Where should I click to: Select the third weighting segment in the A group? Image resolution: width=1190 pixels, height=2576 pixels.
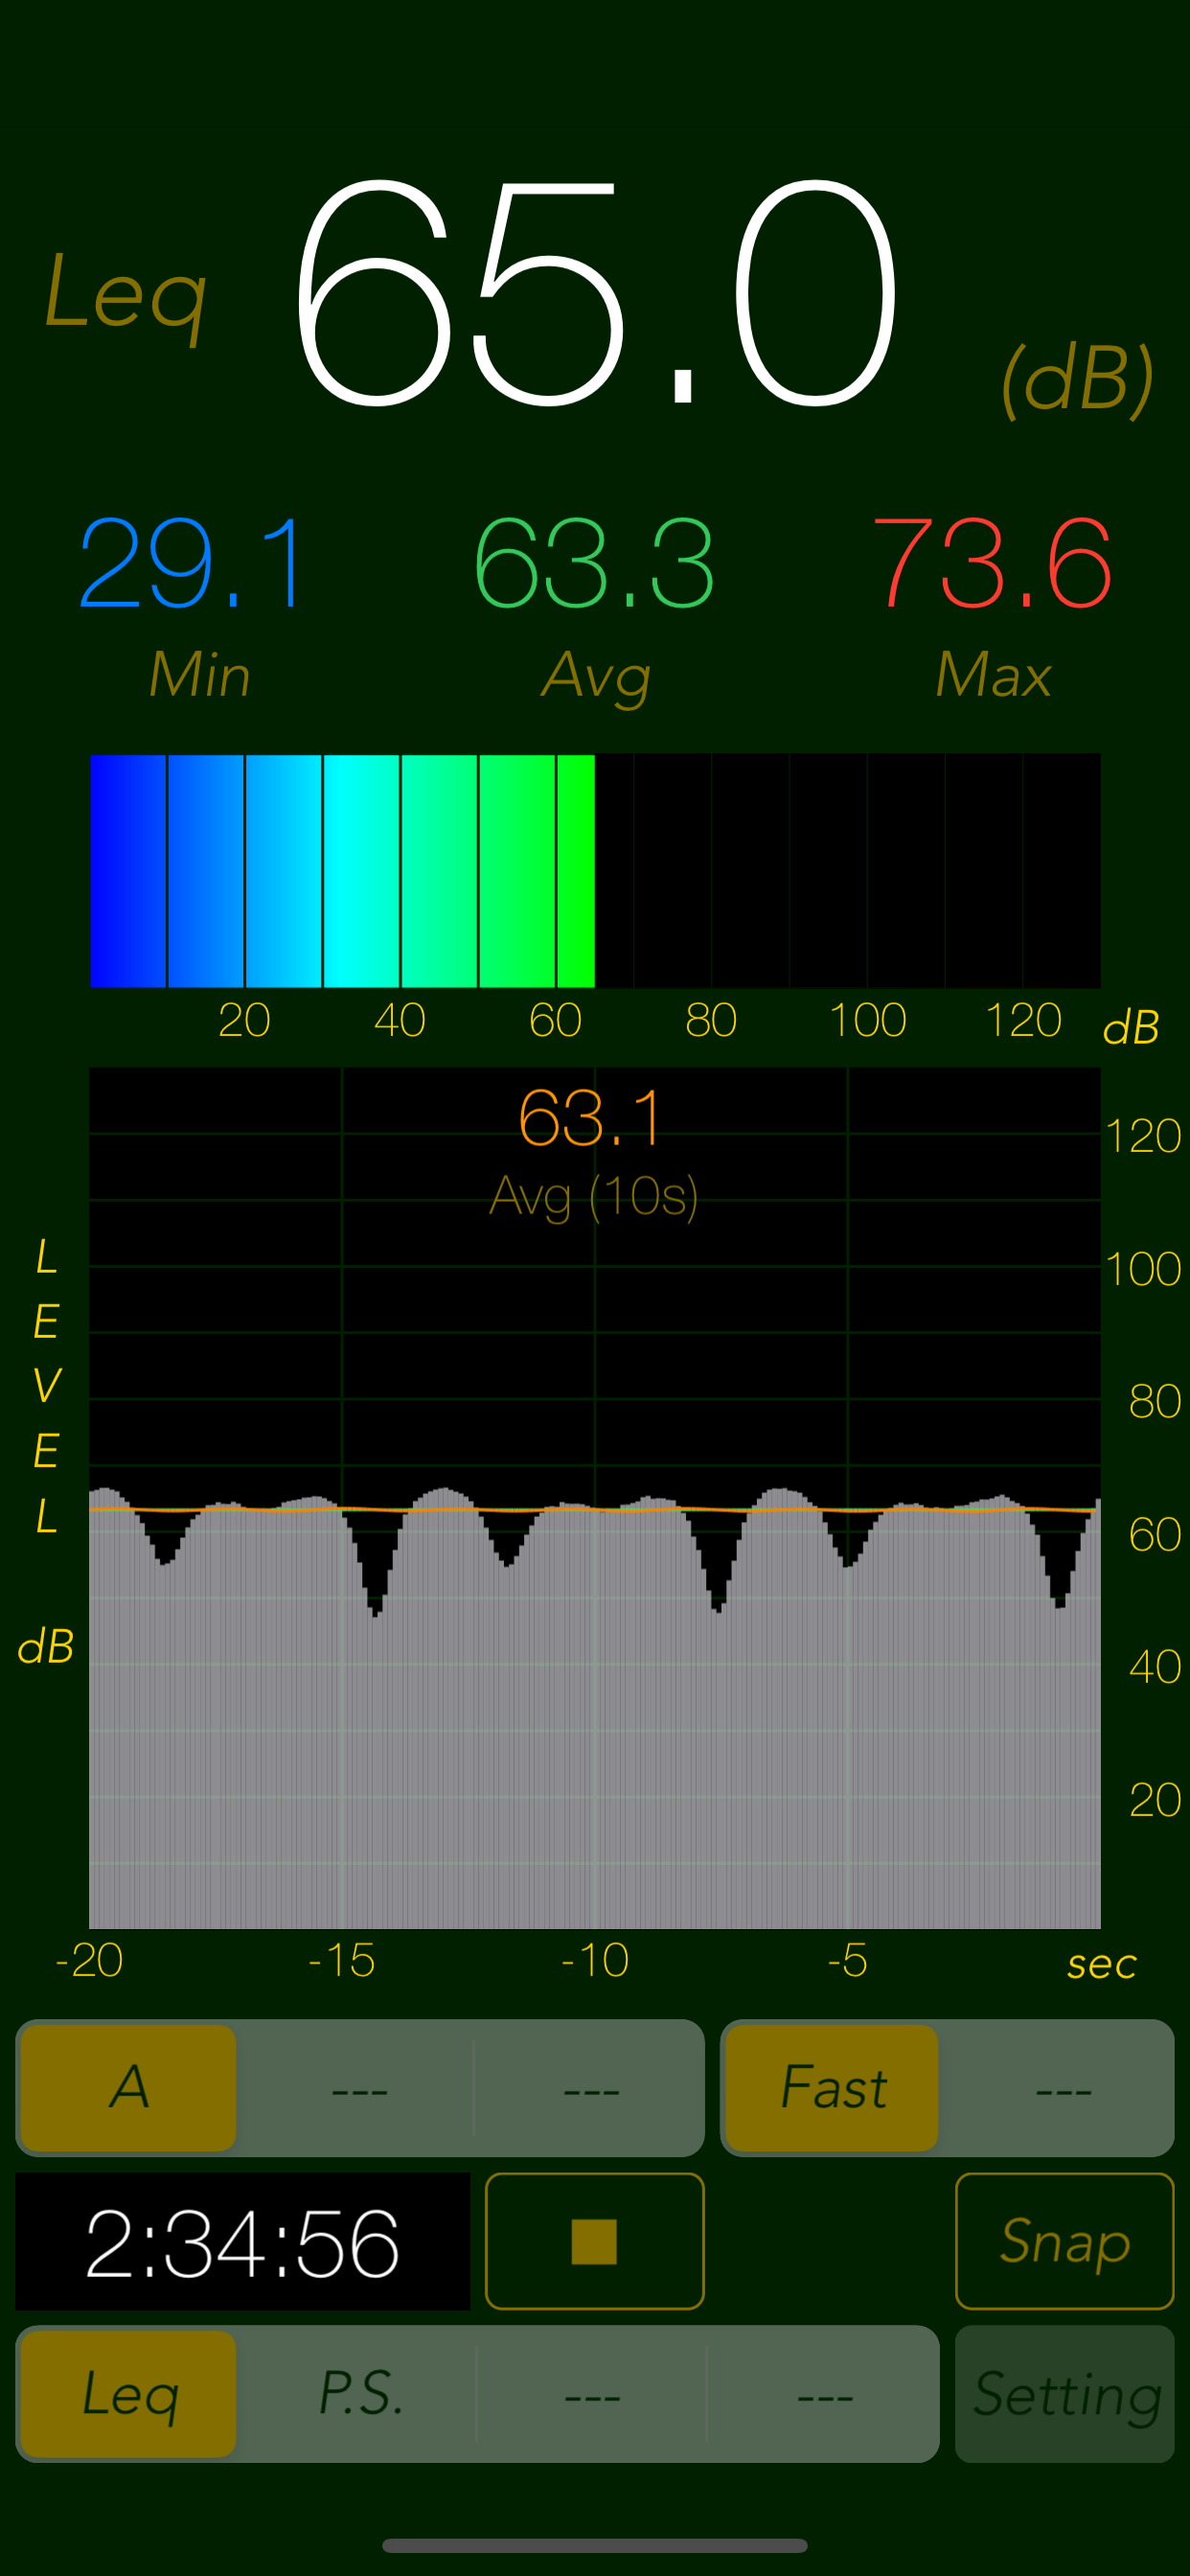(x=590, y=2088)
